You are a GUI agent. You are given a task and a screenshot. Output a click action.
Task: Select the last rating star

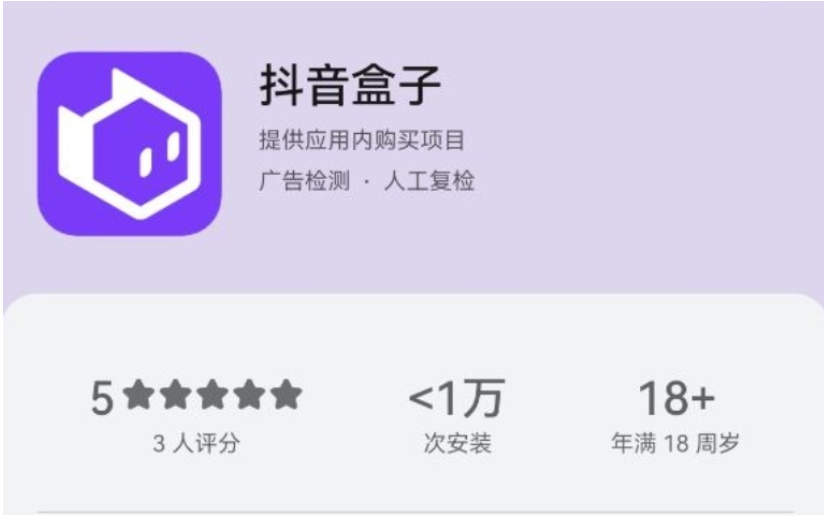[x=286, y=395]
